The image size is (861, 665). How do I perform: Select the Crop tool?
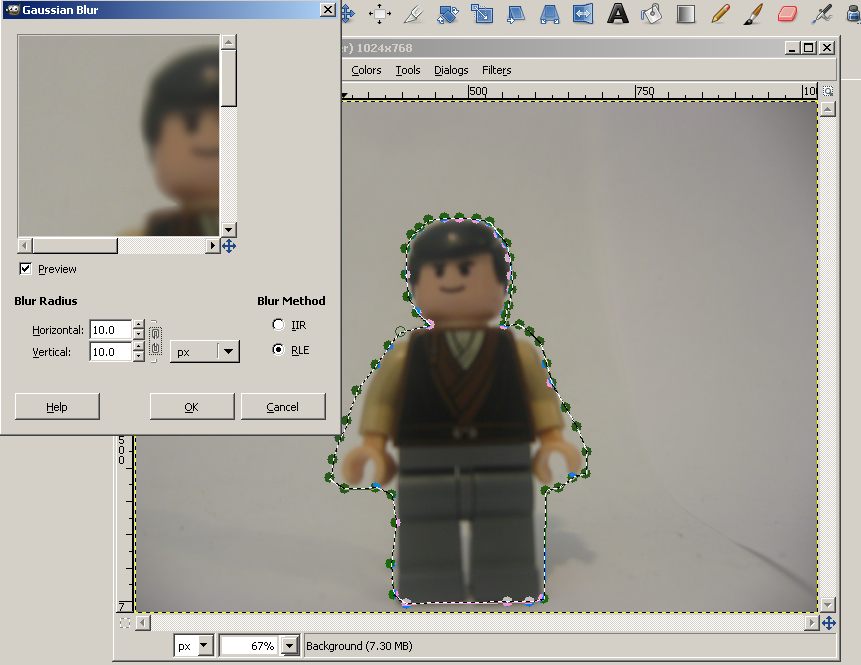pos(413,14)
